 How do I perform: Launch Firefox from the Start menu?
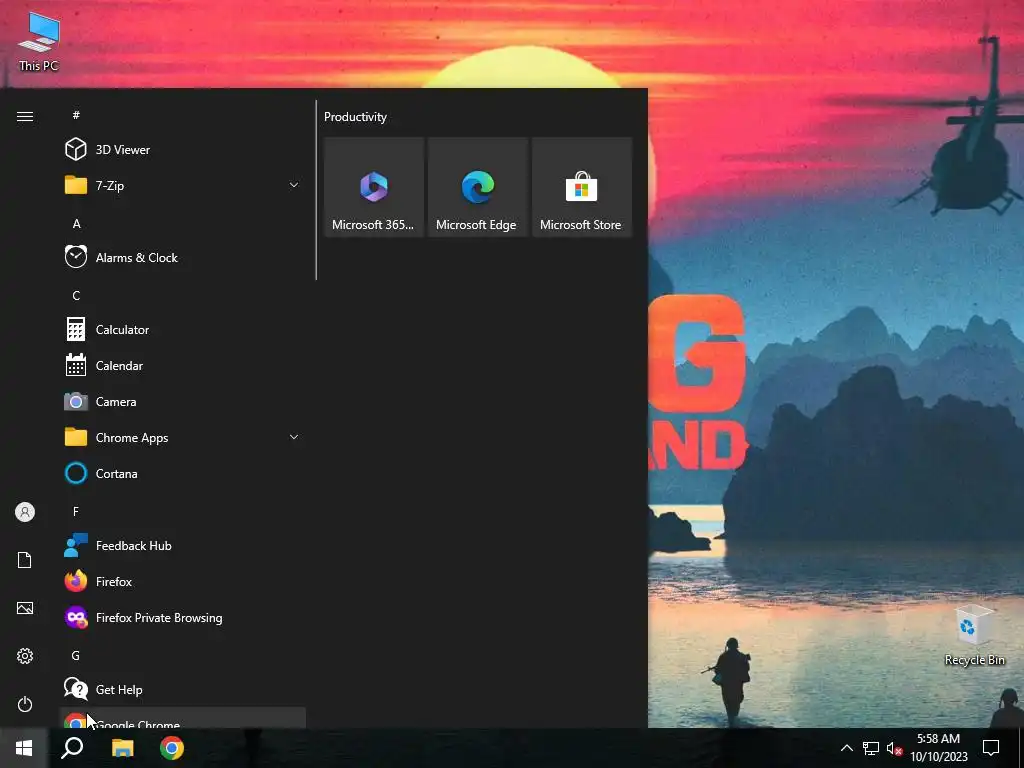click(x=183, y=581)
